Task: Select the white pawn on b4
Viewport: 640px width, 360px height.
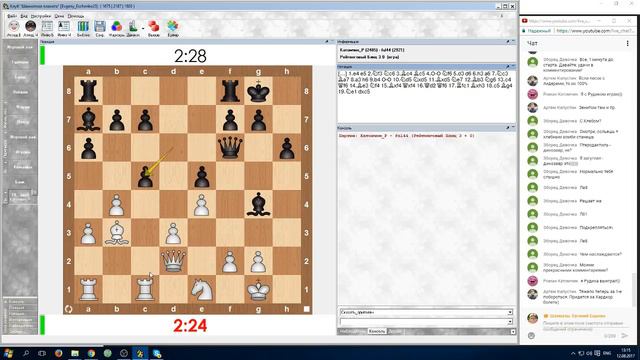Action: point(117,204)
